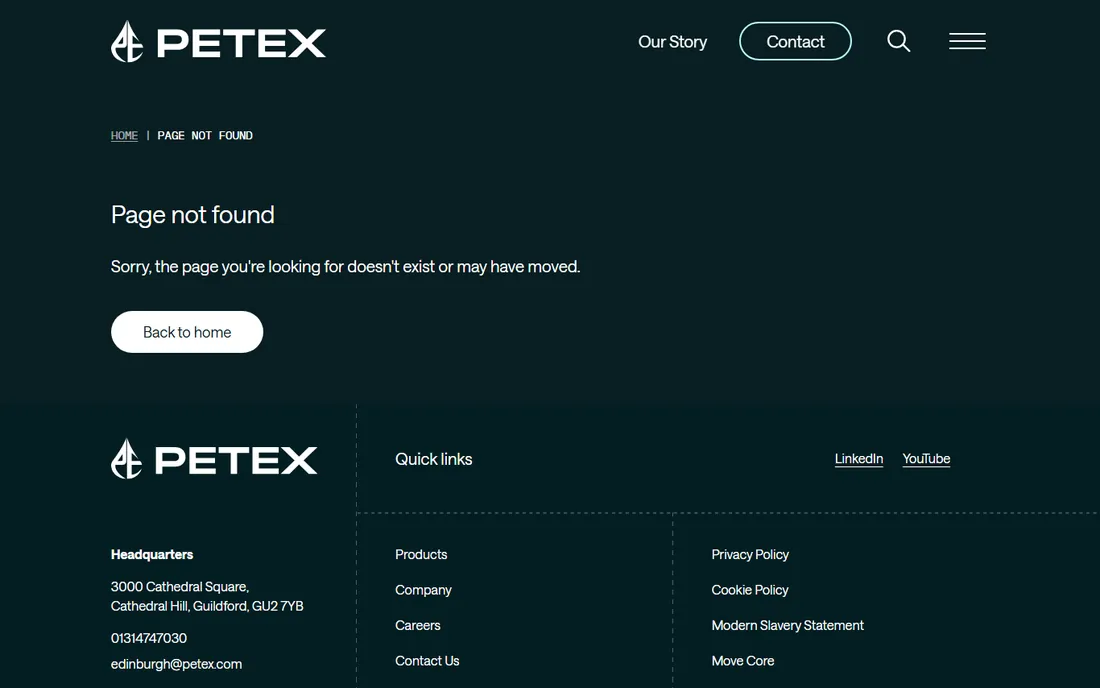Screen dimensions: 1100x688
Task: Open the Move Core link
Action: coord(742,661)
